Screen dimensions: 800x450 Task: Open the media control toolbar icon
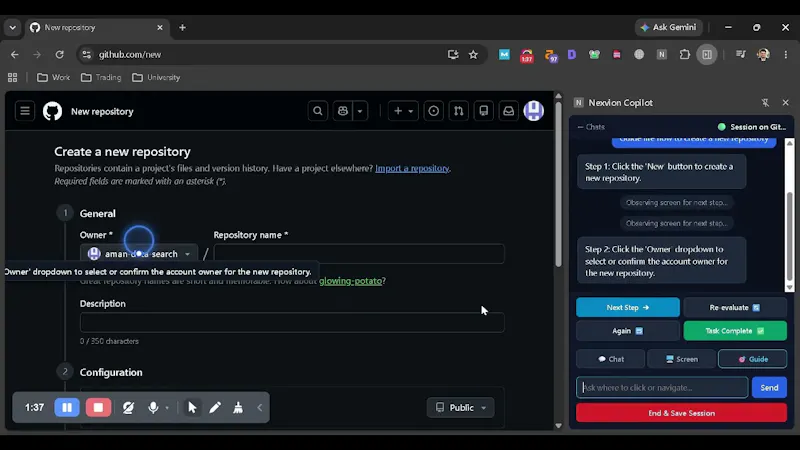point(740,55)
